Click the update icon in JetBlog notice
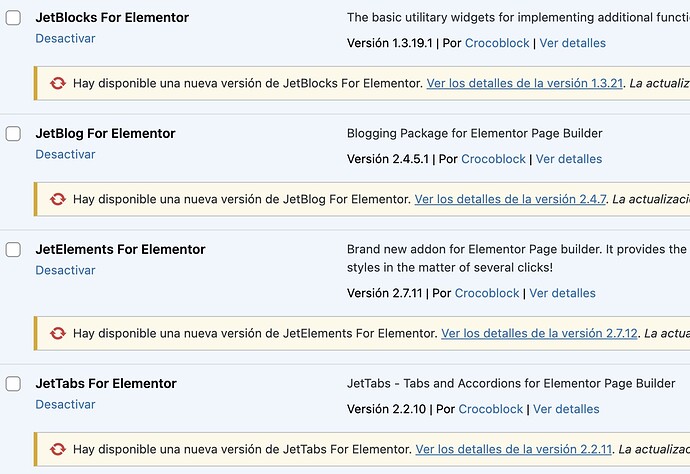This screenshot has width=690, height=474. tap(57, 199)
